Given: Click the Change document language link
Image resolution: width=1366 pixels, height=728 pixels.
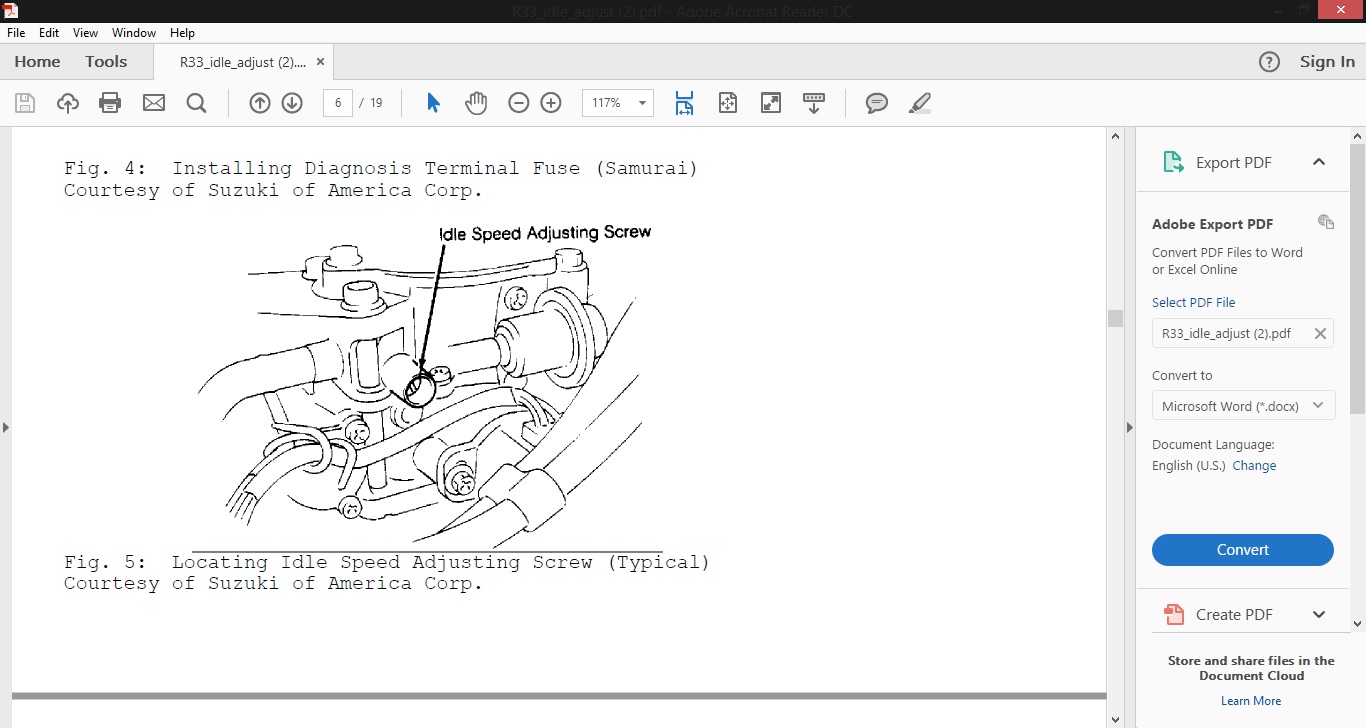Looking at the screenshot, I should [1254, 466].
